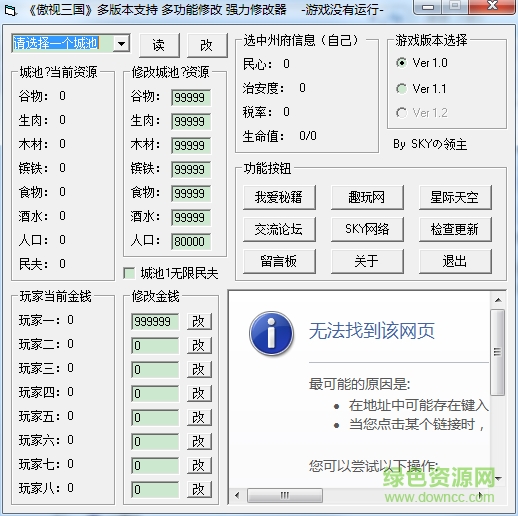Minimize the trainer window

coord(428,7)
